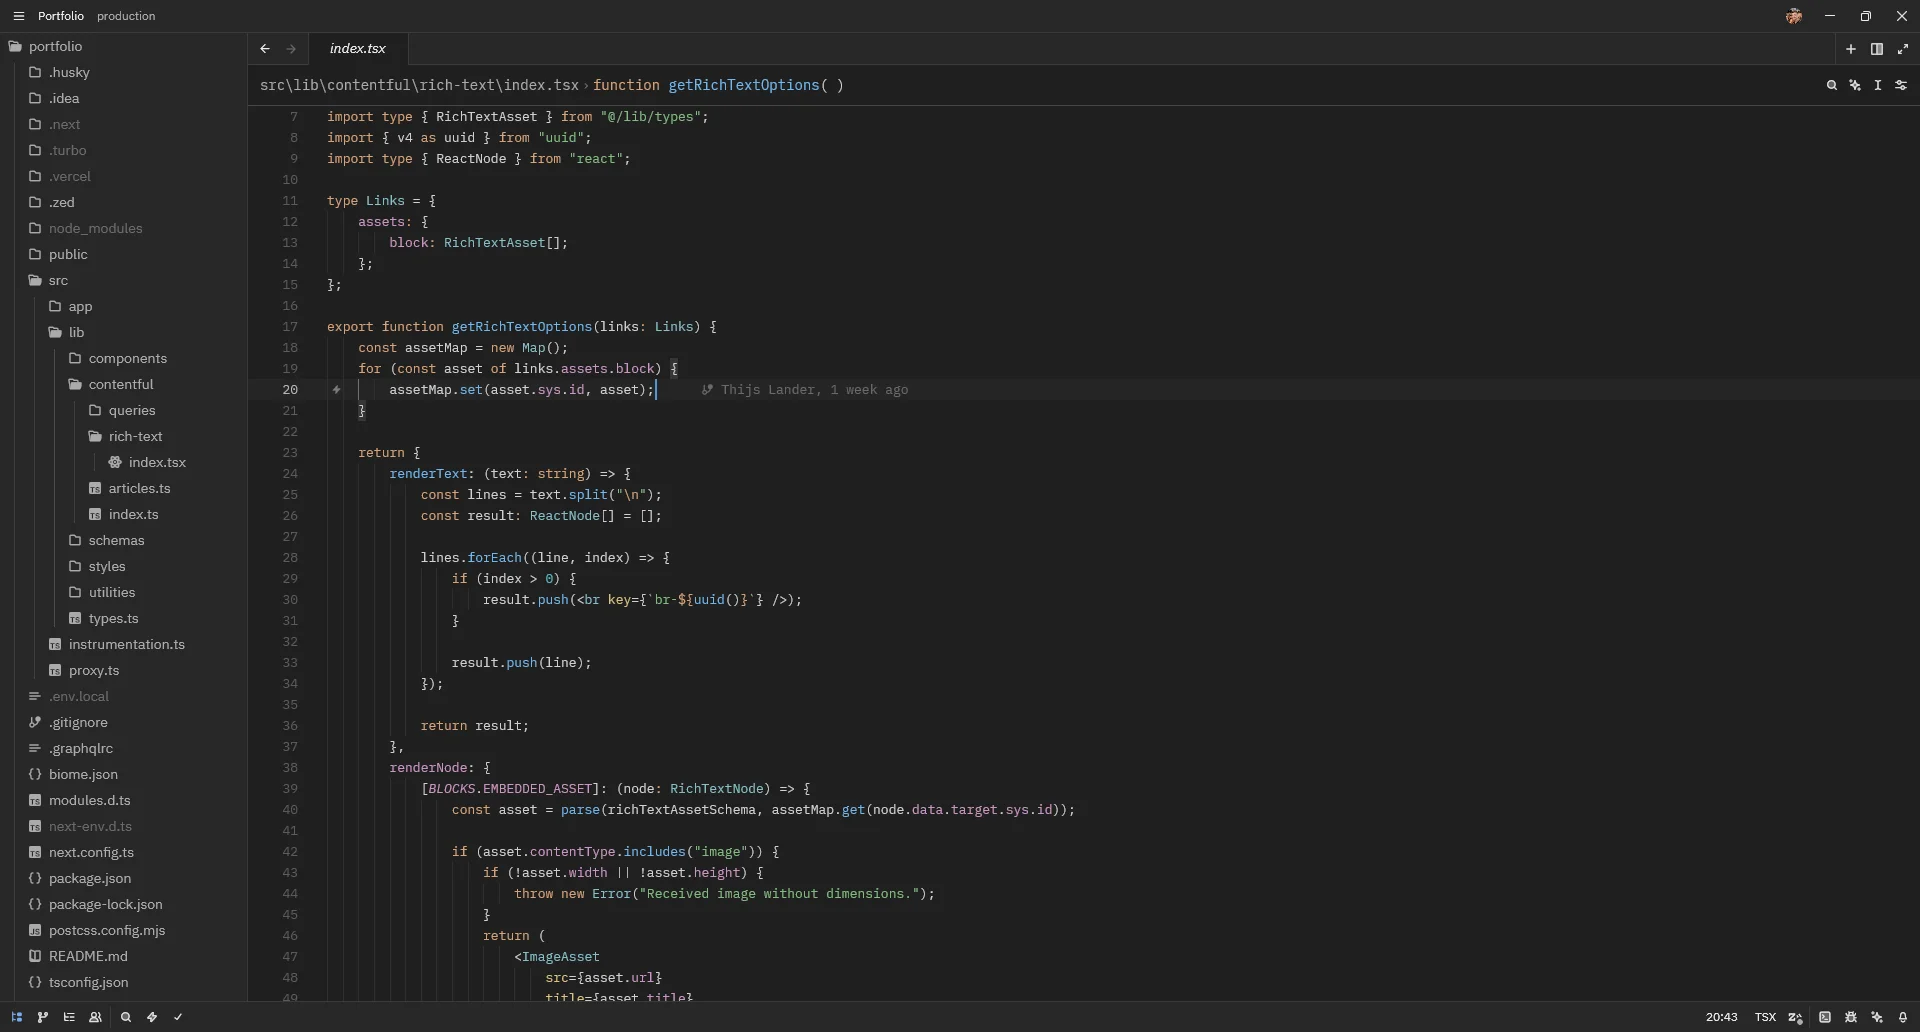1920x1032 pixels.
Task: Go back with the left arrow
Action: point(265,49)
